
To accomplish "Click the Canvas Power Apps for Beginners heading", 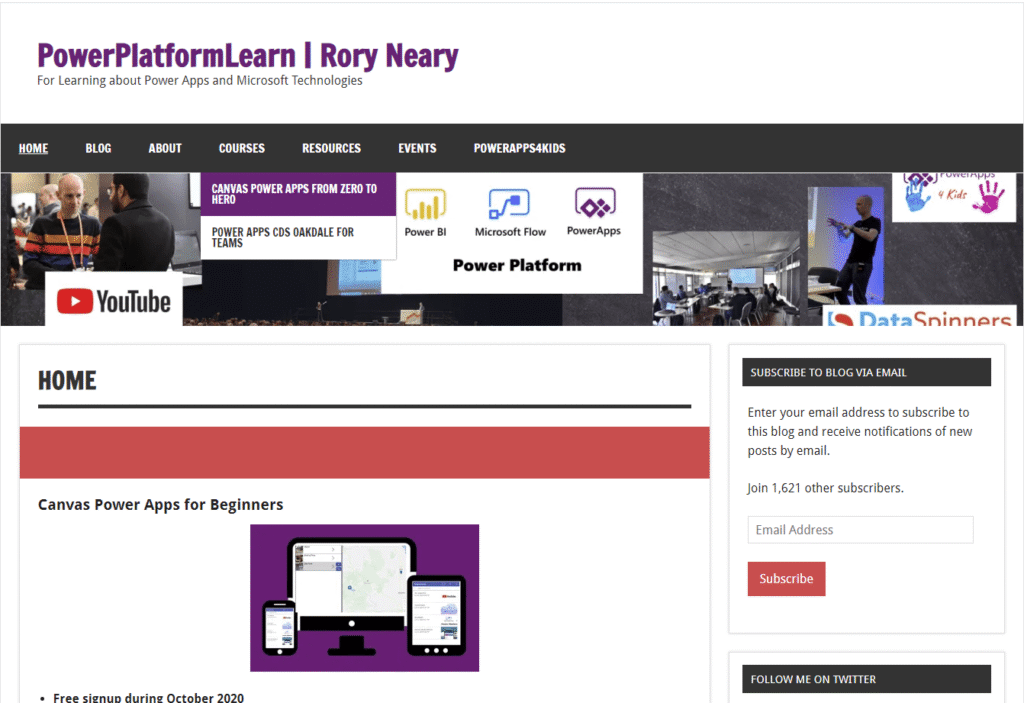I will (161, 504).
